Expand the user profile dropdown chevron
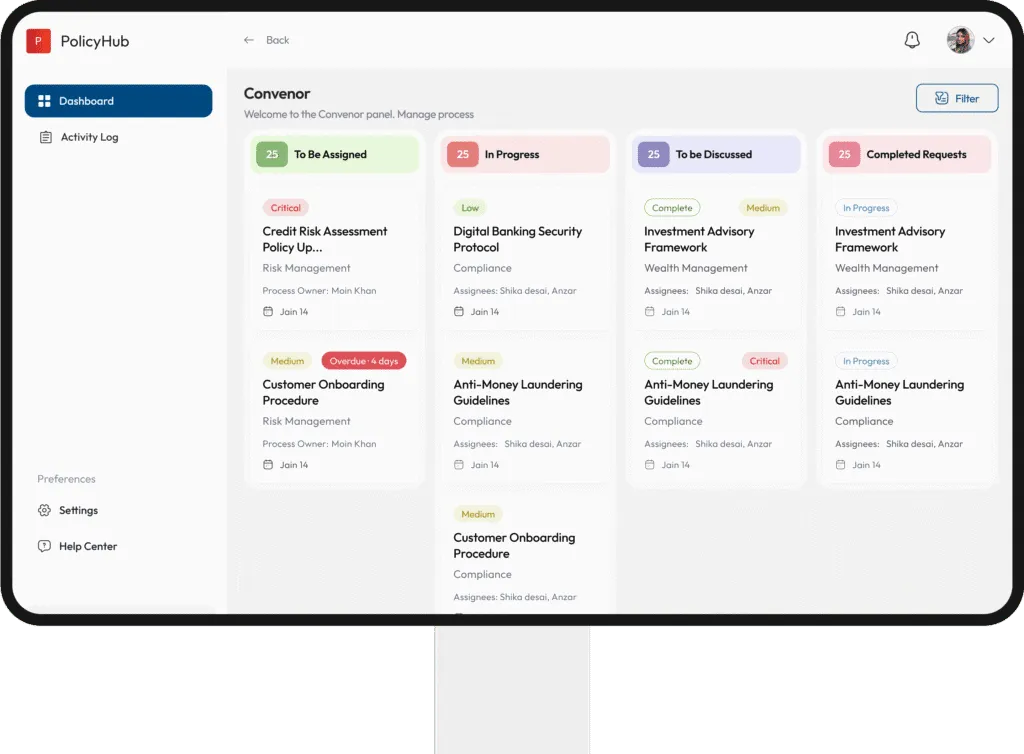 click(989, 41)
